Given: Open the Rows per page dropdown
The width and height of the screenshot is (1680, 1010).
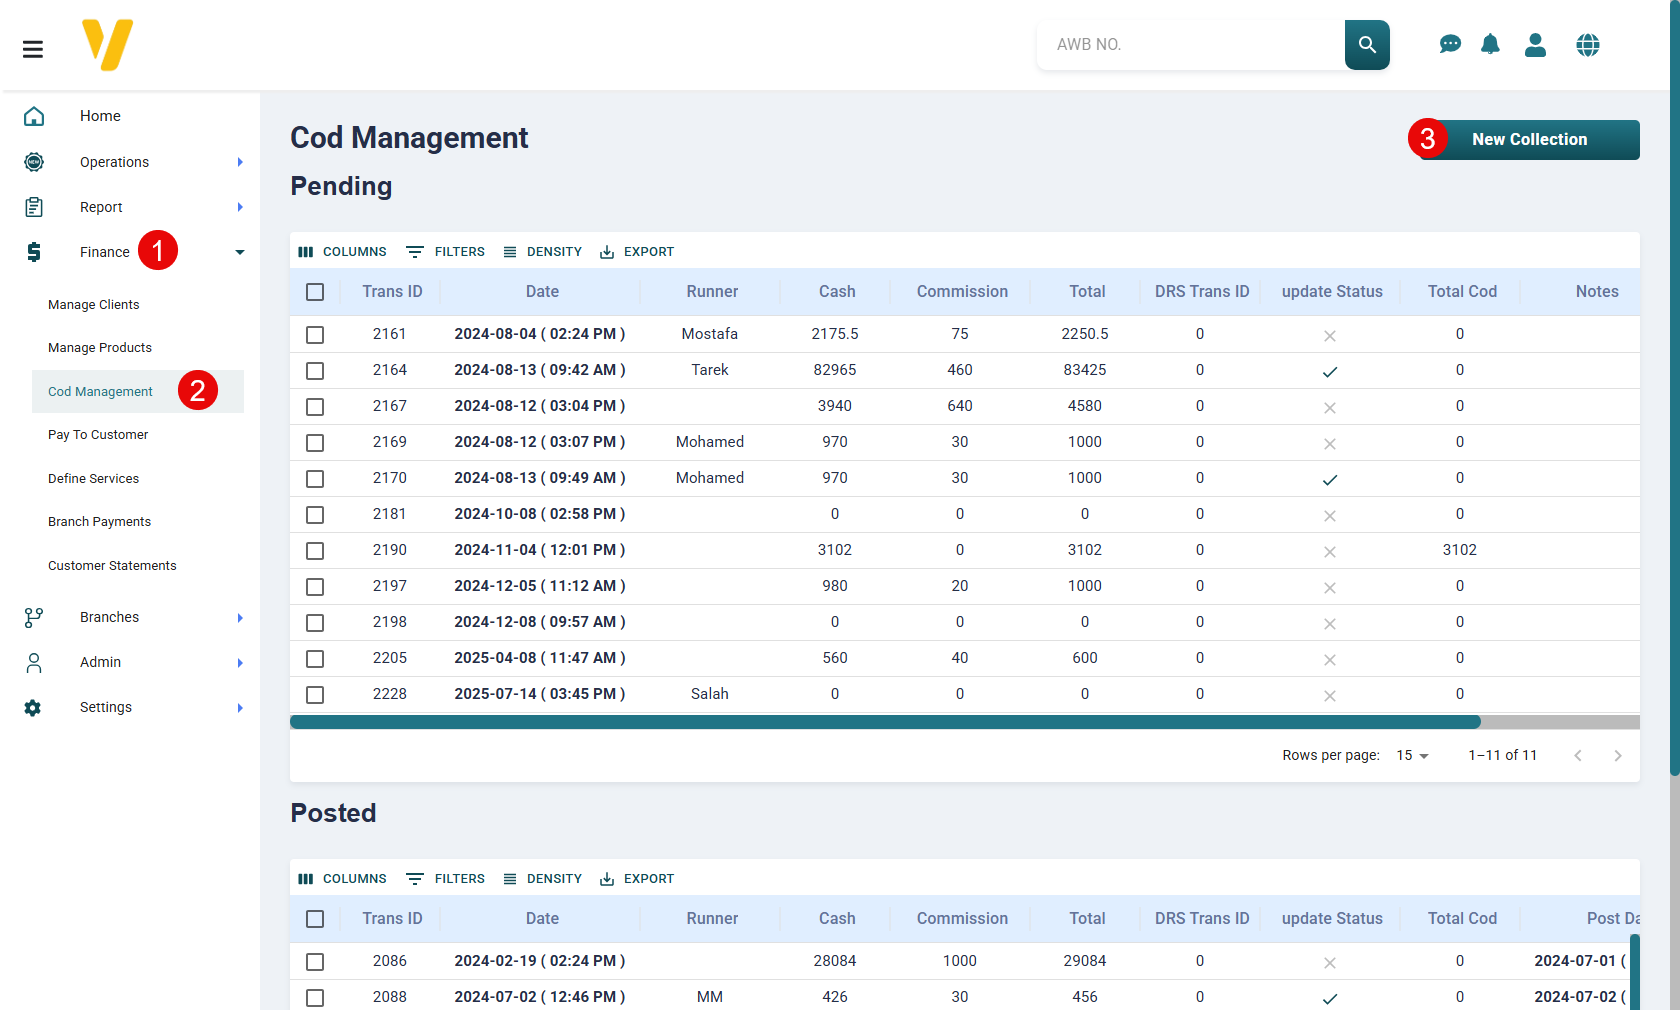Looking at the screenshot, I should (1412, 756).
